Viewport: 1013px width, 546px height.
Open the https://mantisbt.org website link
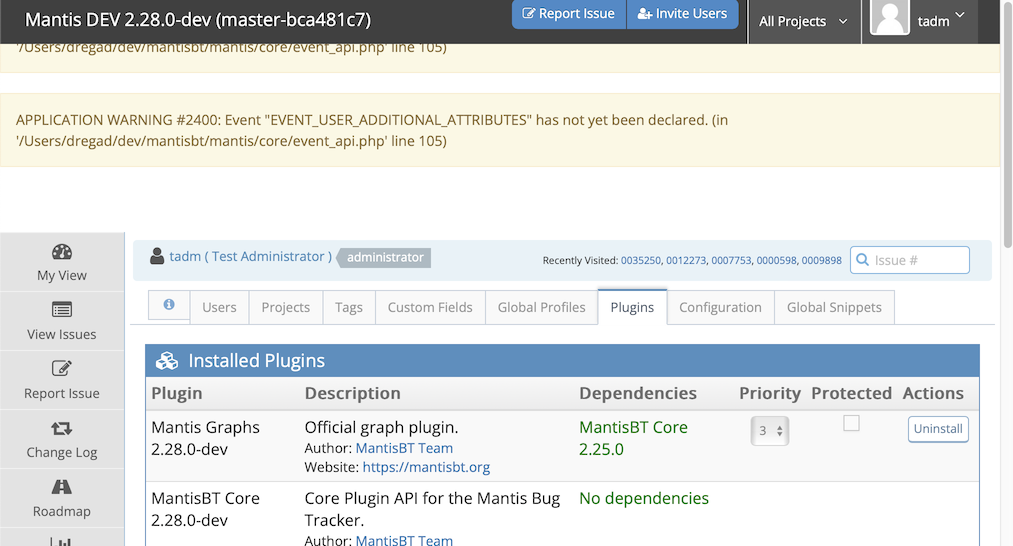[x=426, y=467]
